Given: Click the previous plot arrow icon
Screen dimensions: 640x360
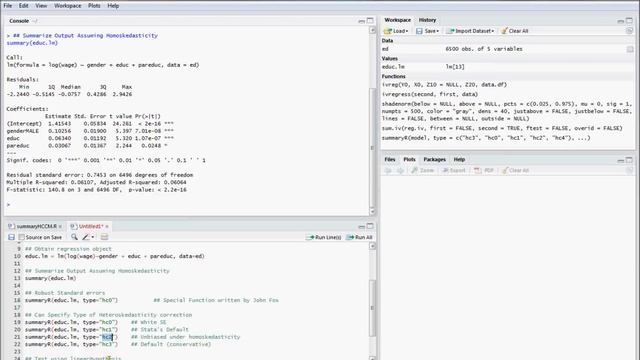Looking at the screenshot, I should pyautogui.click(x=388, y=171).
